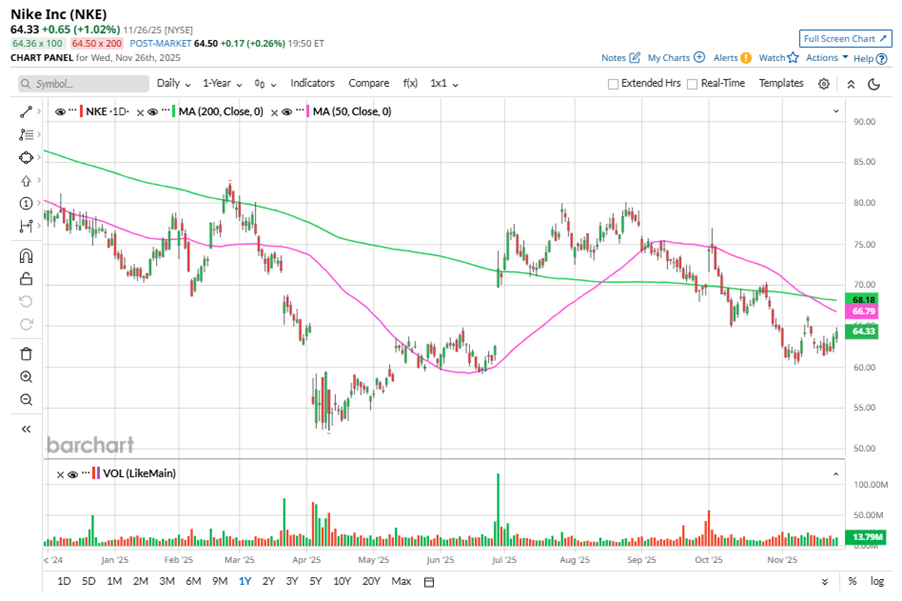Open the calendar date range icon
Viewport: 902px width, 601px height.
click(x=429, y=582)
